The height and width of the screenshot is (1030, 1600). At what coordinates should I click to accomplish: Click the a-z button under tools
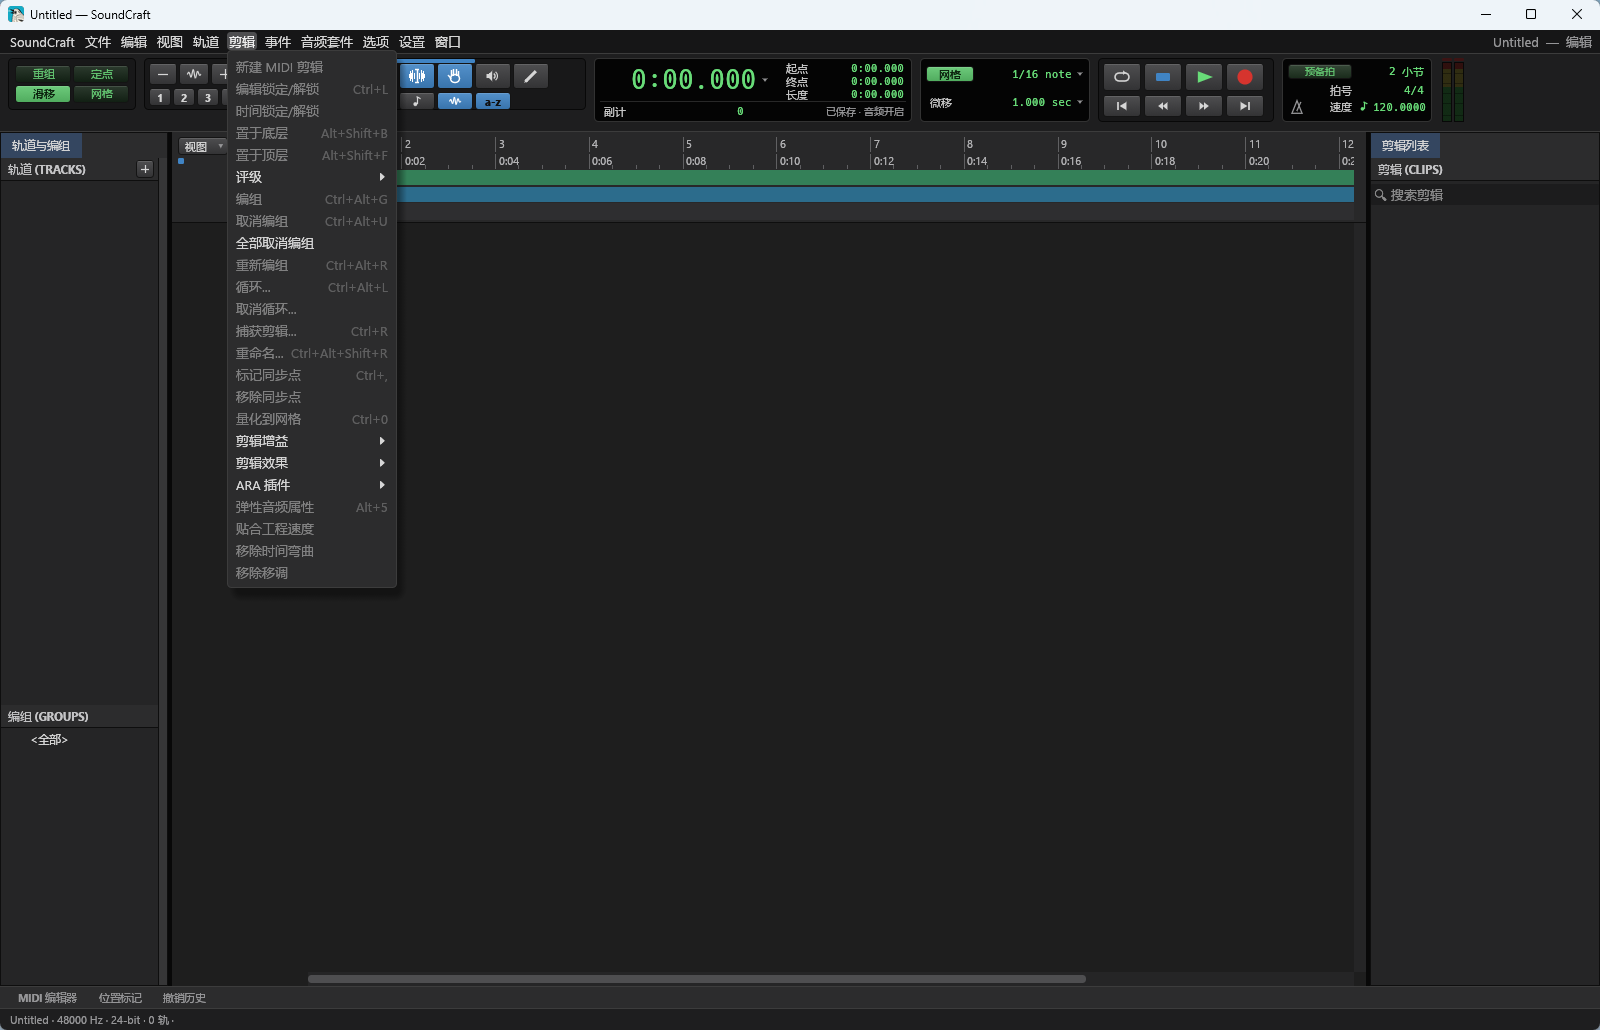click(x=492, y=101)
